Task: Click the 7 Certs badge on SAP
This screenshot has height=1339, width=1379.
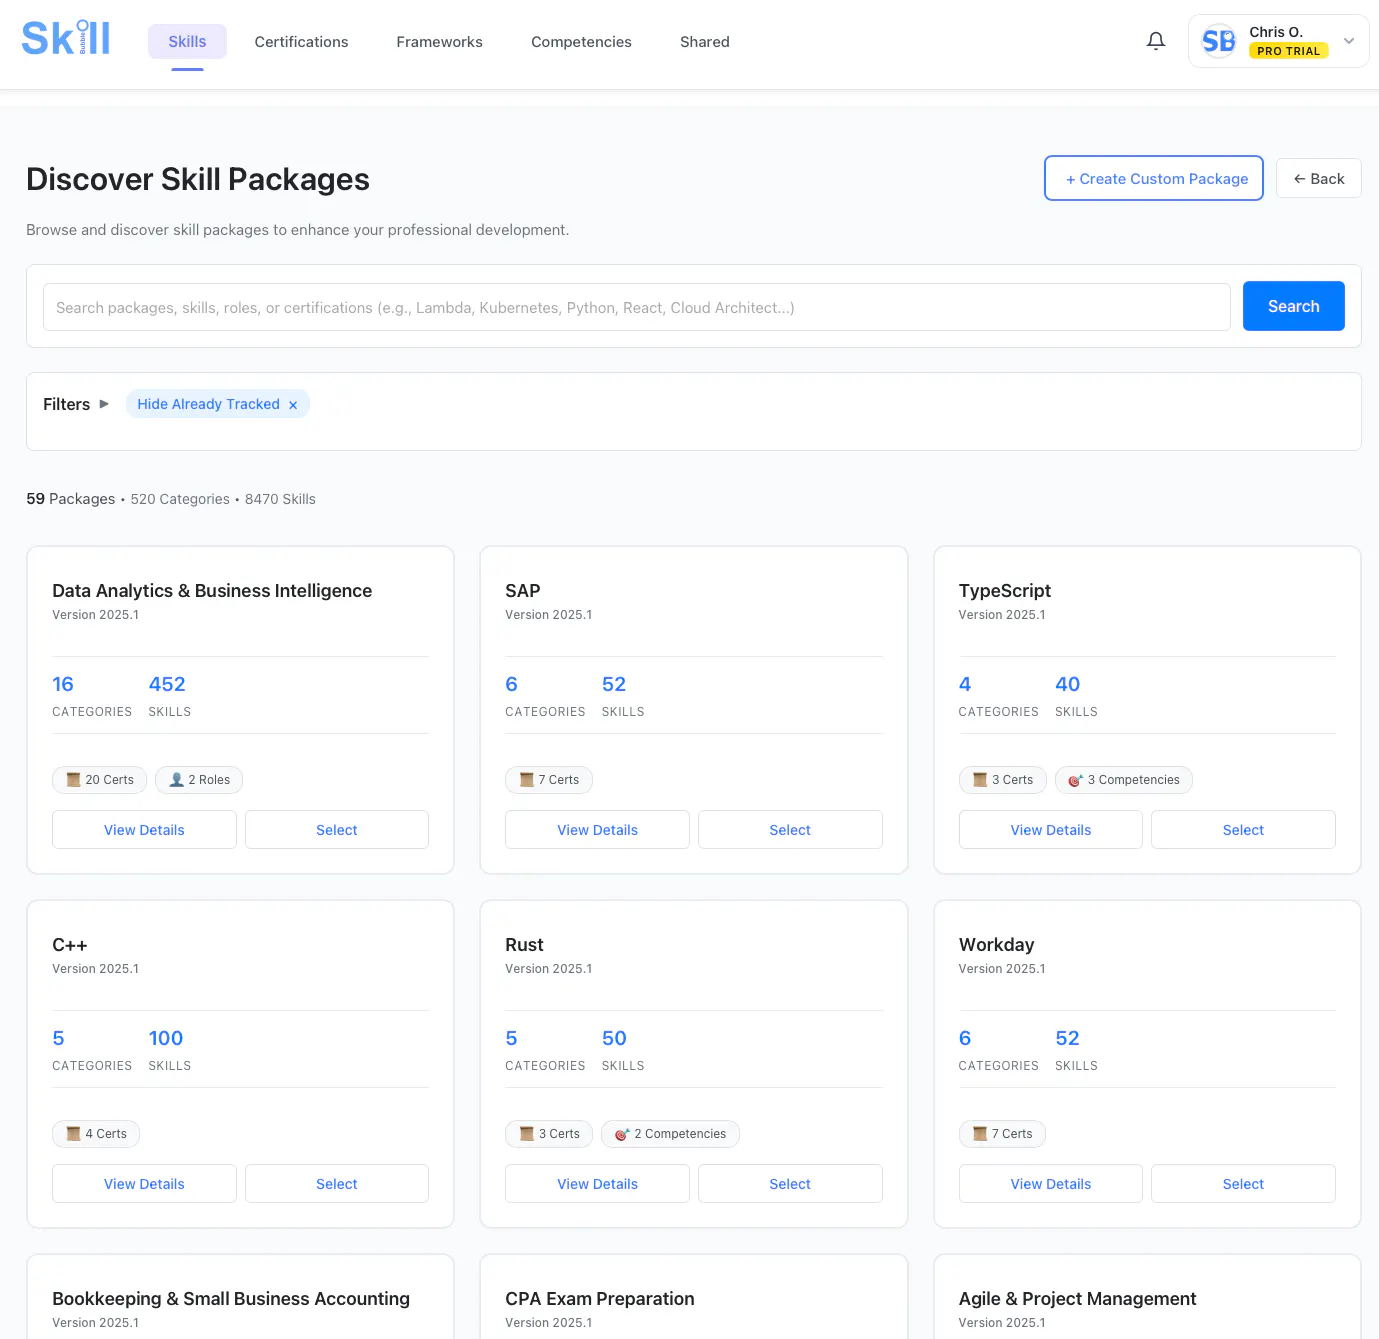Action: [x=549, y=780]
